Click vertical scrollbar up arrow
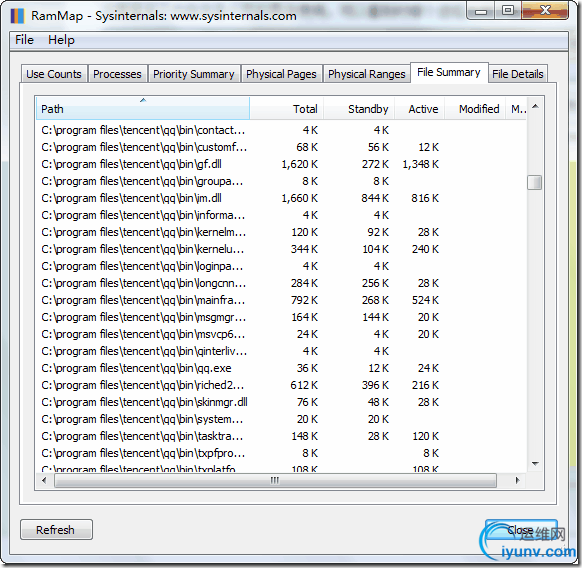 535,107
